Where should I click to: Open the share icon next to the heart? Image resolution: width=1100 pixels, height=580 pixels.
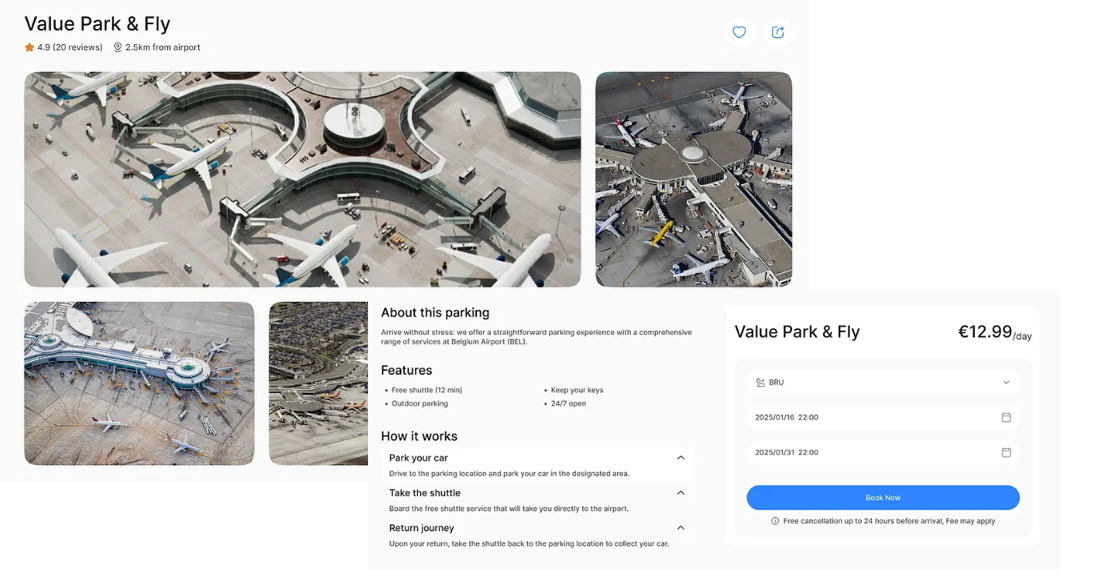click(778, 32)
